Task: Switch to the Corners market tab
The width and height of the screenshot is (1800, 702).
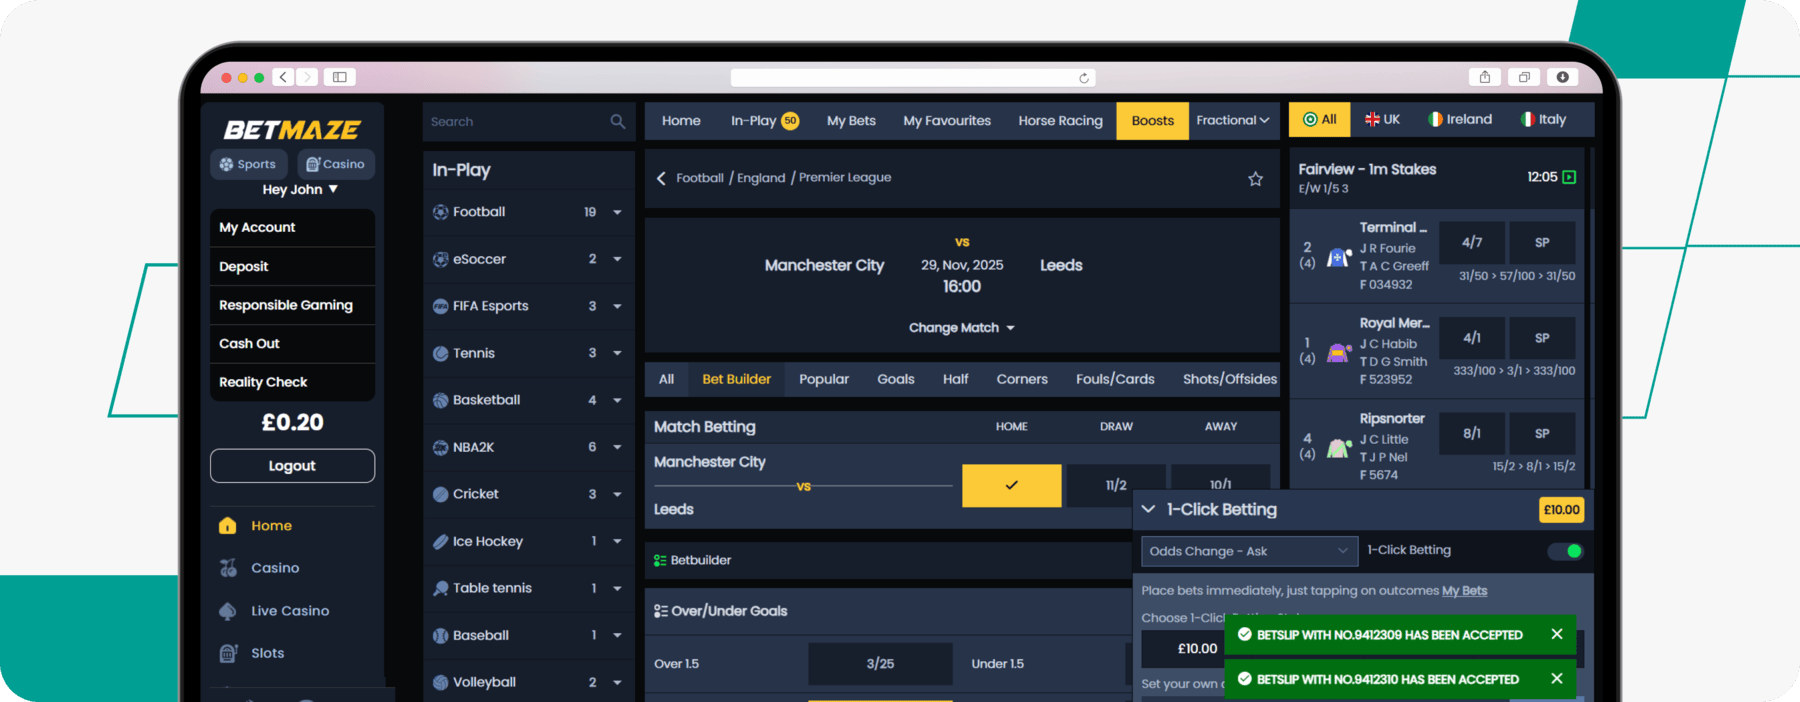Action: pos(1022,379)
